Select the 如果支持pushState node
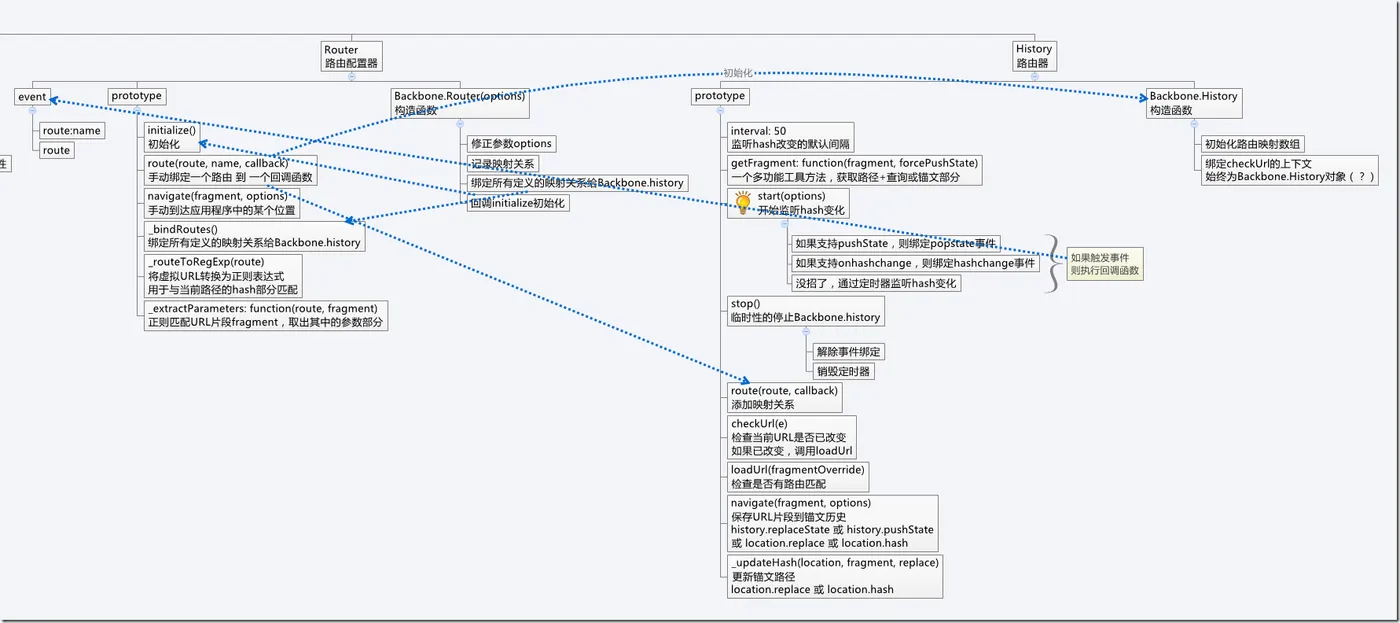Image resolution: width=1400 pixels, height=623 pixels. (895, 243)
